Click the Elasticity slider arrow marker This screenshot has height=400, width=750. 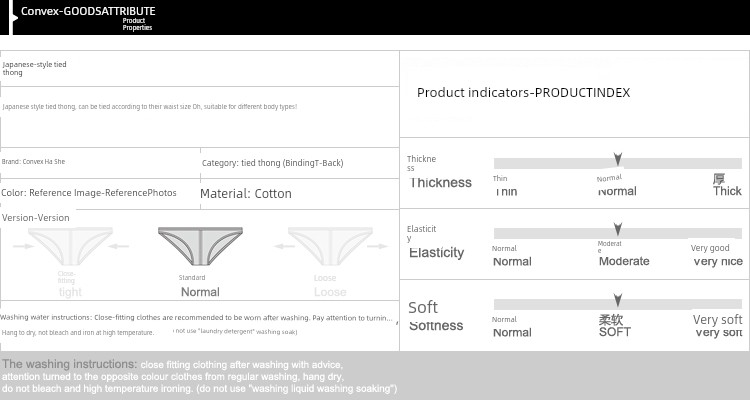[618, 229]
